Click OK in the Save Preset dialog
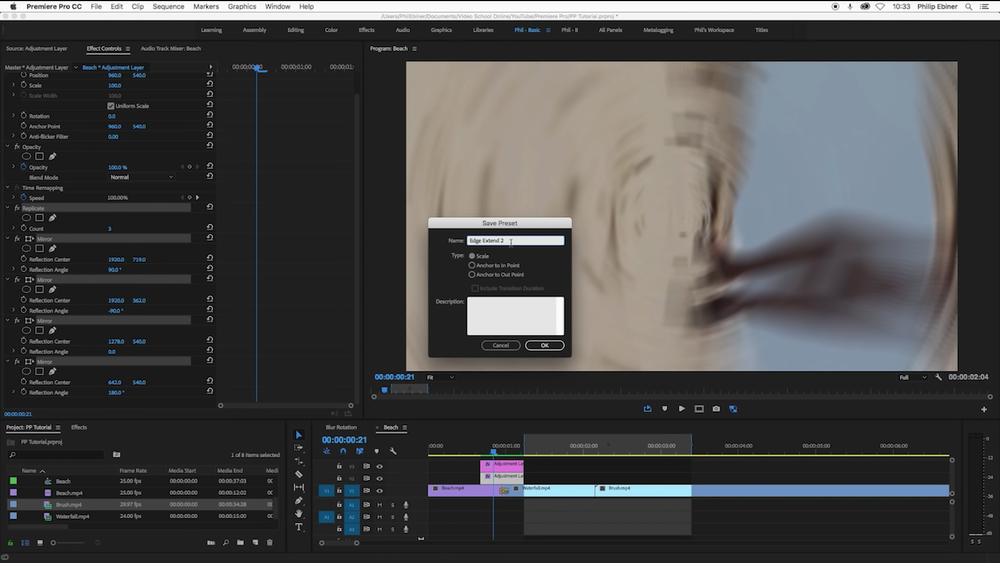 click(544, 345)
